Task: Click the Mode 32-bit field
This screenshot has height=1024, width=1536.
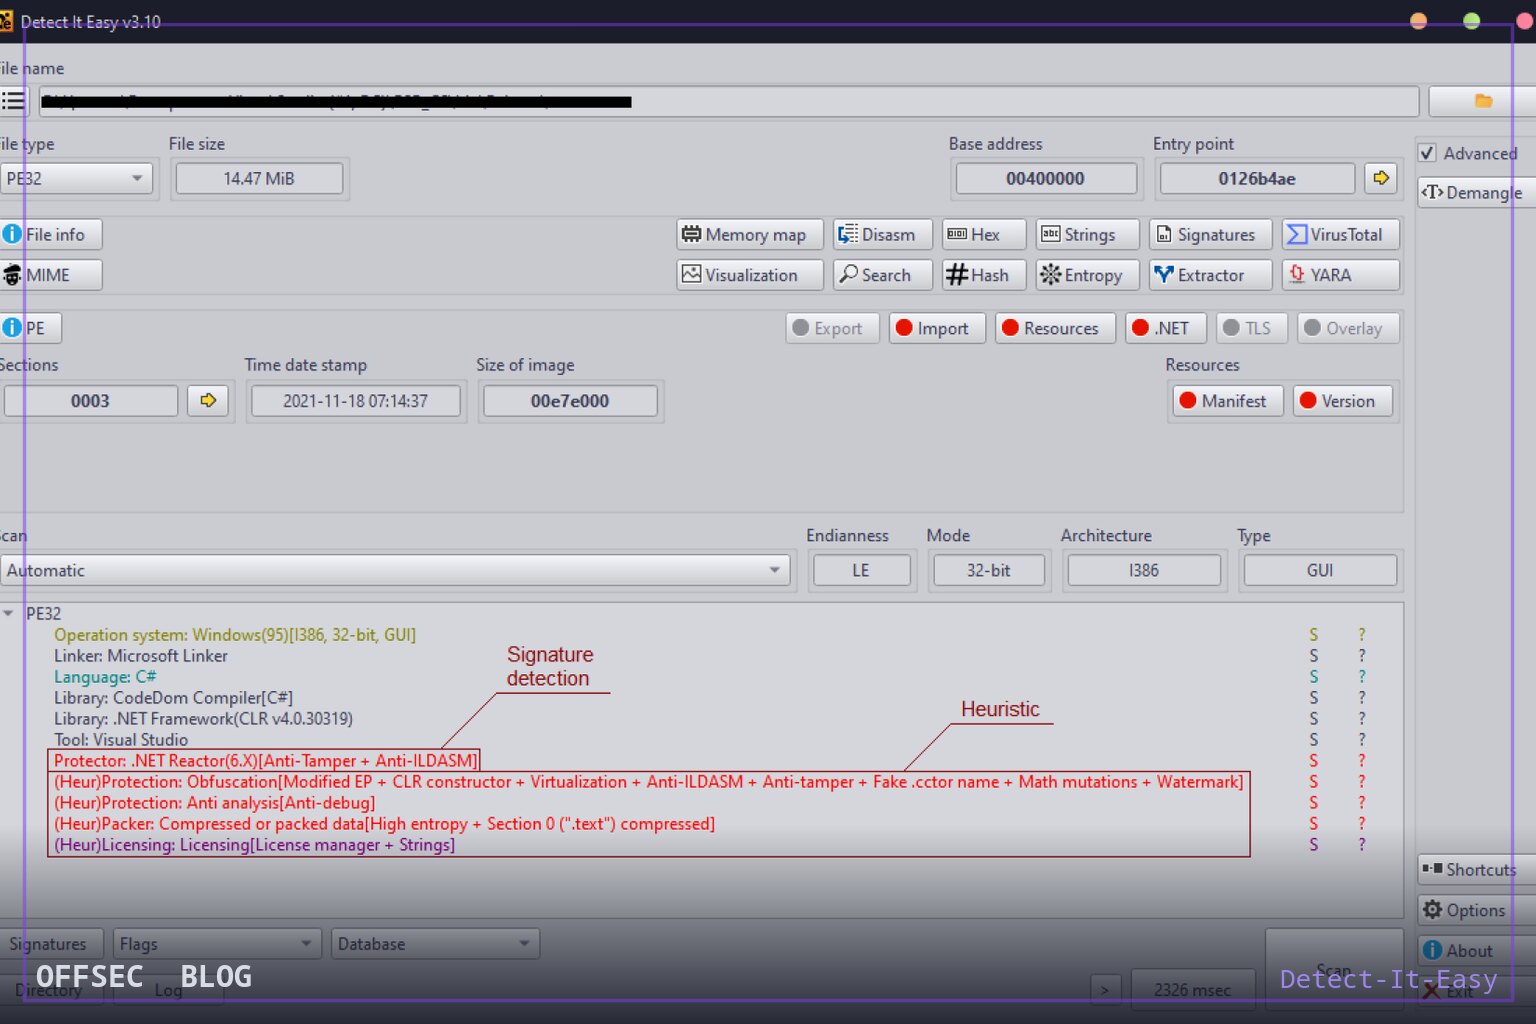Action: click(988, 570)
